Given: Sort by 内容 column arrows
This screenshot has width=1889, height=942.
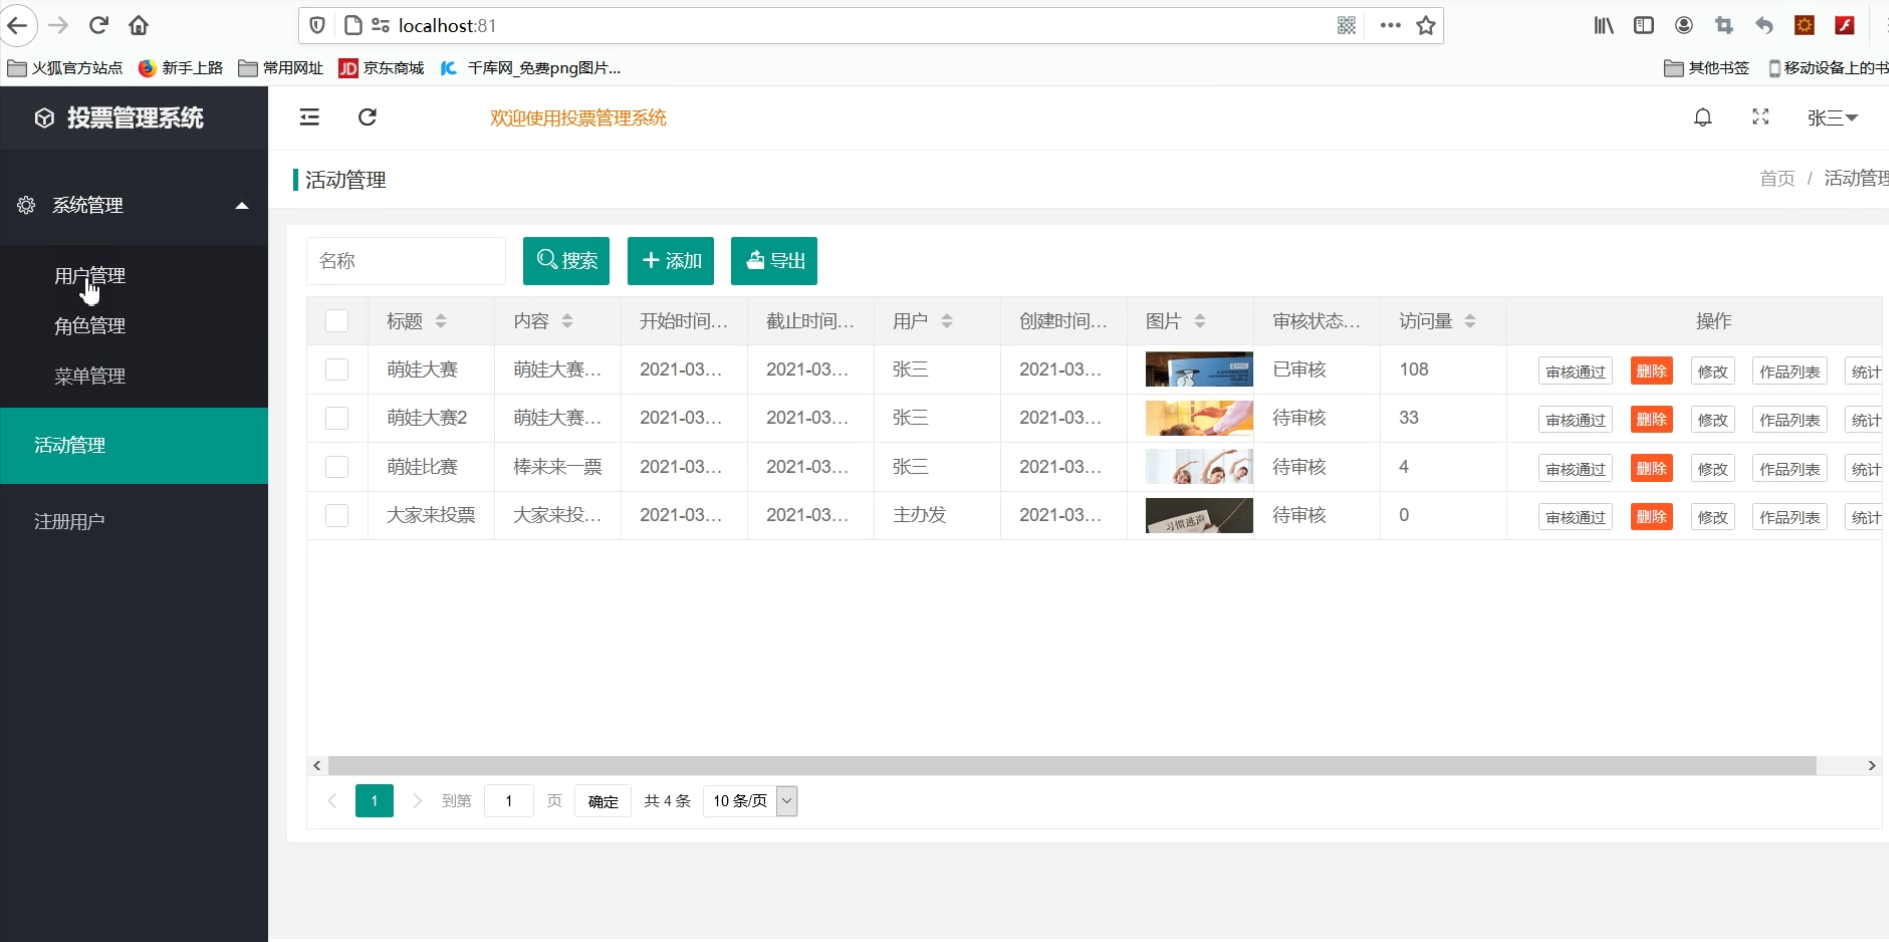Looking at the screenshot, I should [x=567, y=321].
